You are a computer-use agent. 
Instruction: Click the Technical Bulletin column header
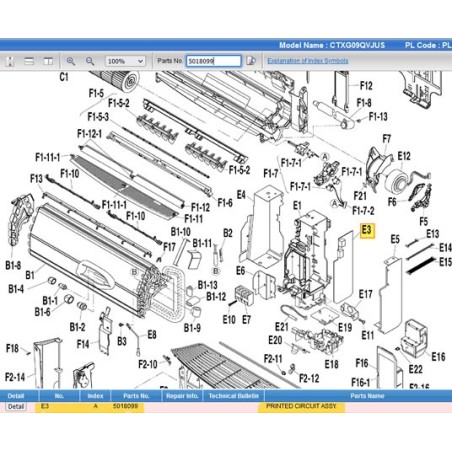tap(233, 396)
